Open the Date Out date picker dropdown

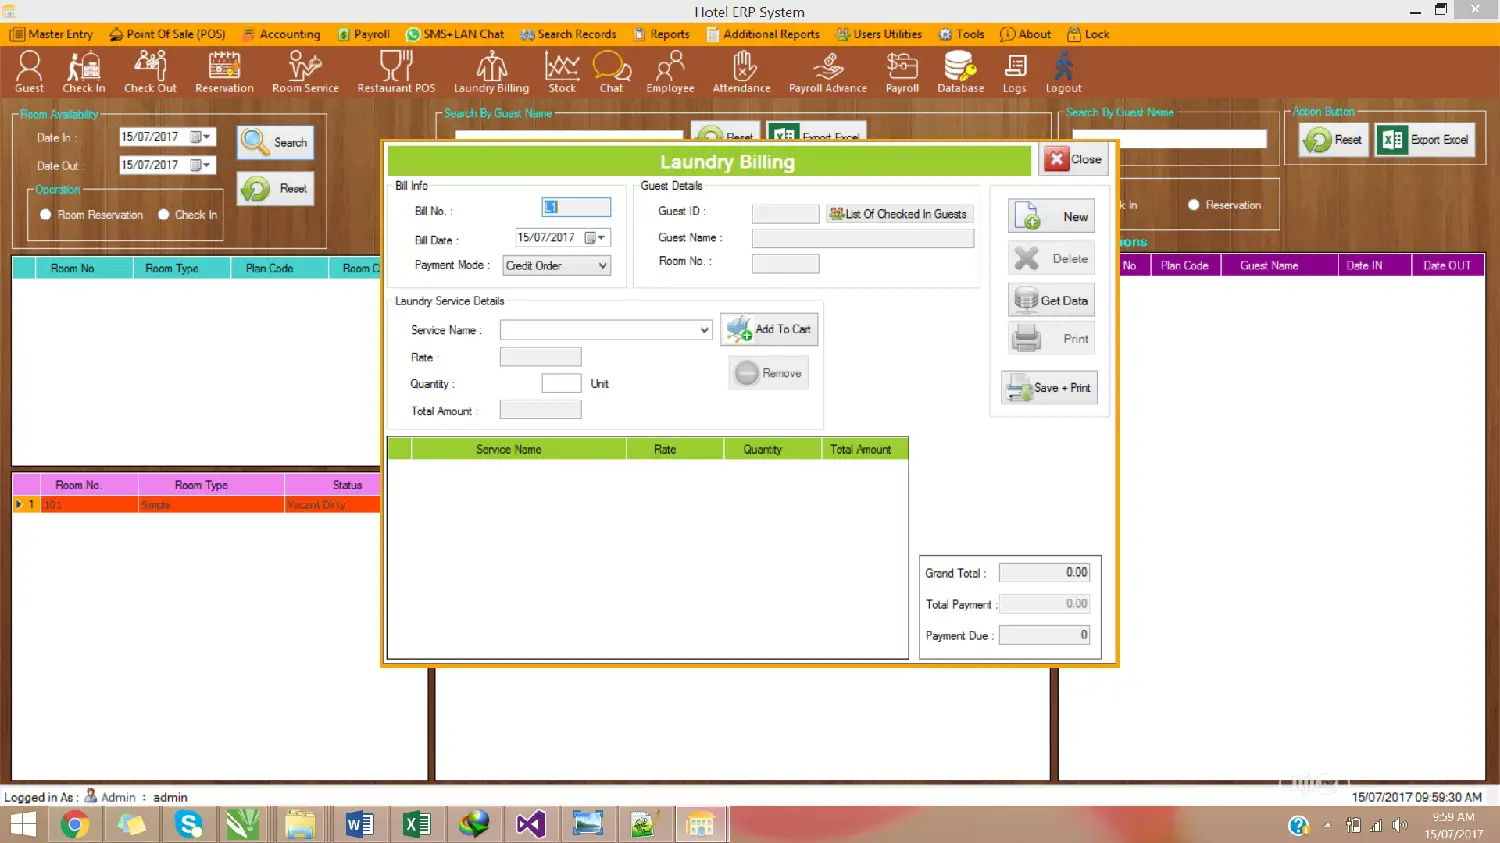201,165
